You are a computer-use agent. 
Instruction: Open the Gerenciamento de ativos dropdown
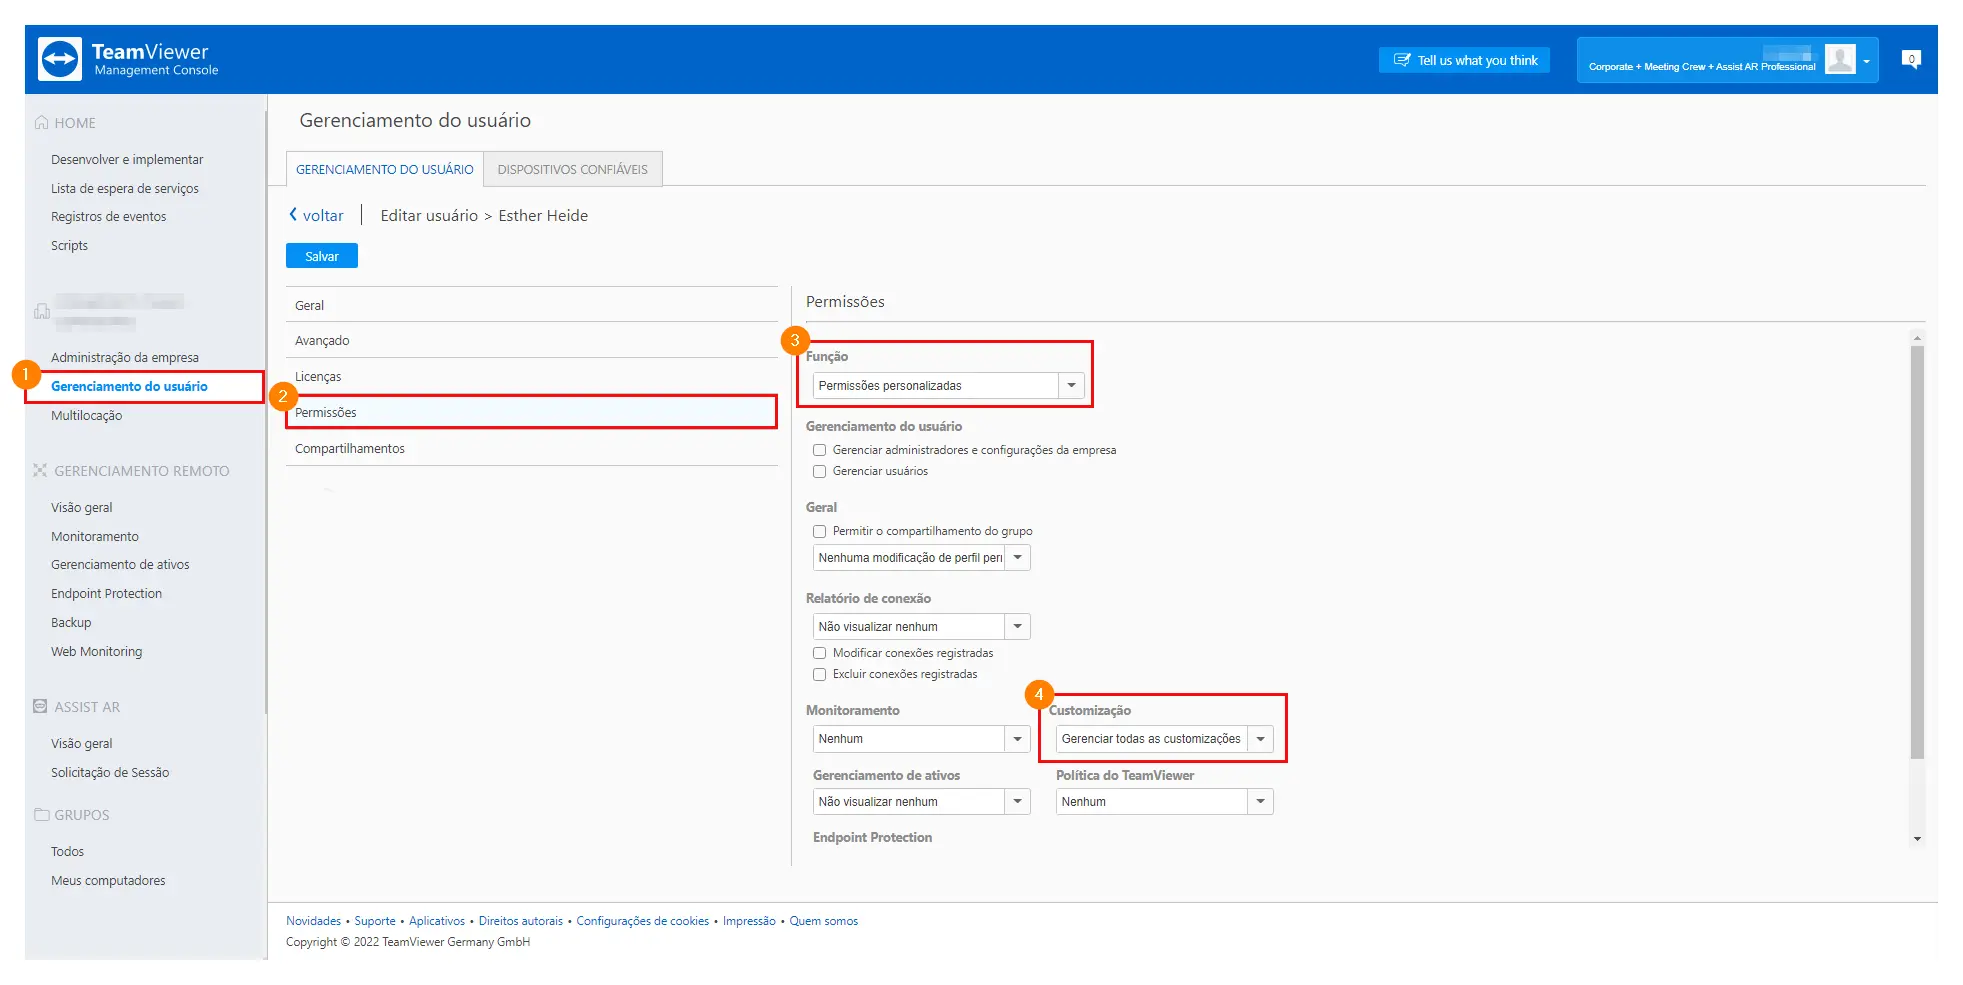pos(921,801)
